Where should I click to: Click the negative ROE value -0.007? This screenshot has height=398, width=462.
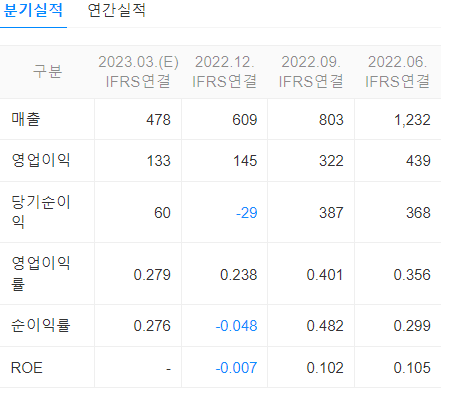(236, 368)
